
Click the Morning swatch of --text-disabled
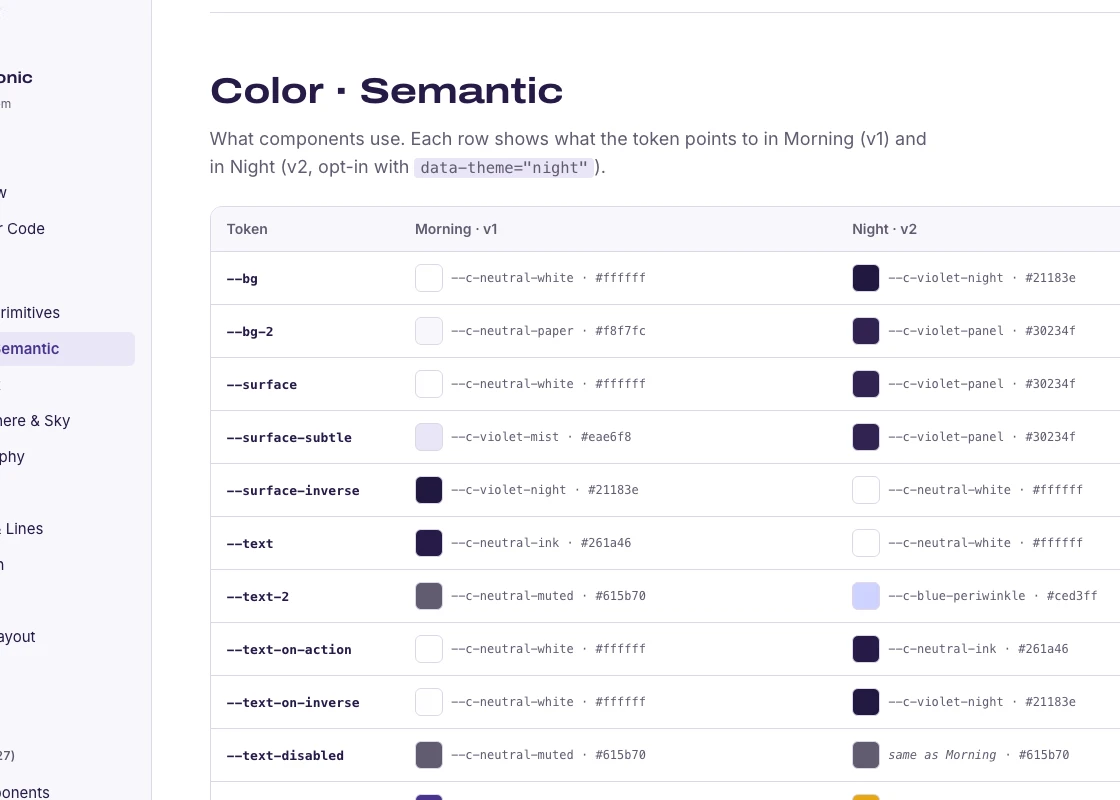[x=429, y=755]
